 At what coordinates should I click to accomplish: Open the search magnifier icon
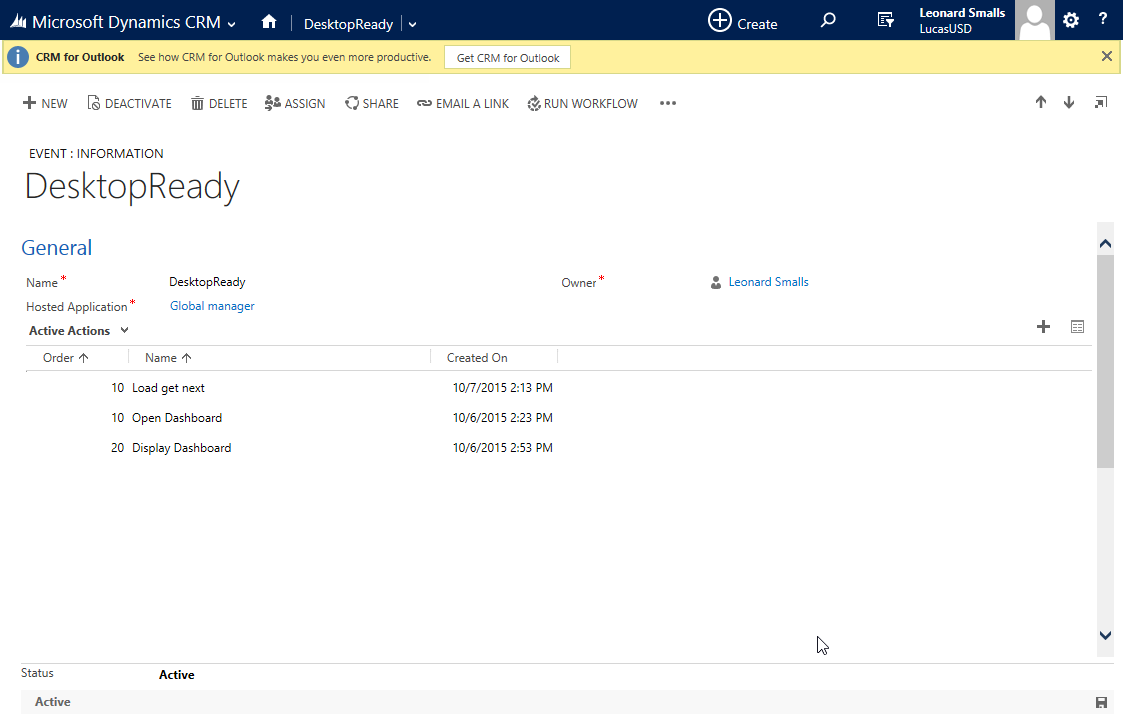tap(828, 20)
